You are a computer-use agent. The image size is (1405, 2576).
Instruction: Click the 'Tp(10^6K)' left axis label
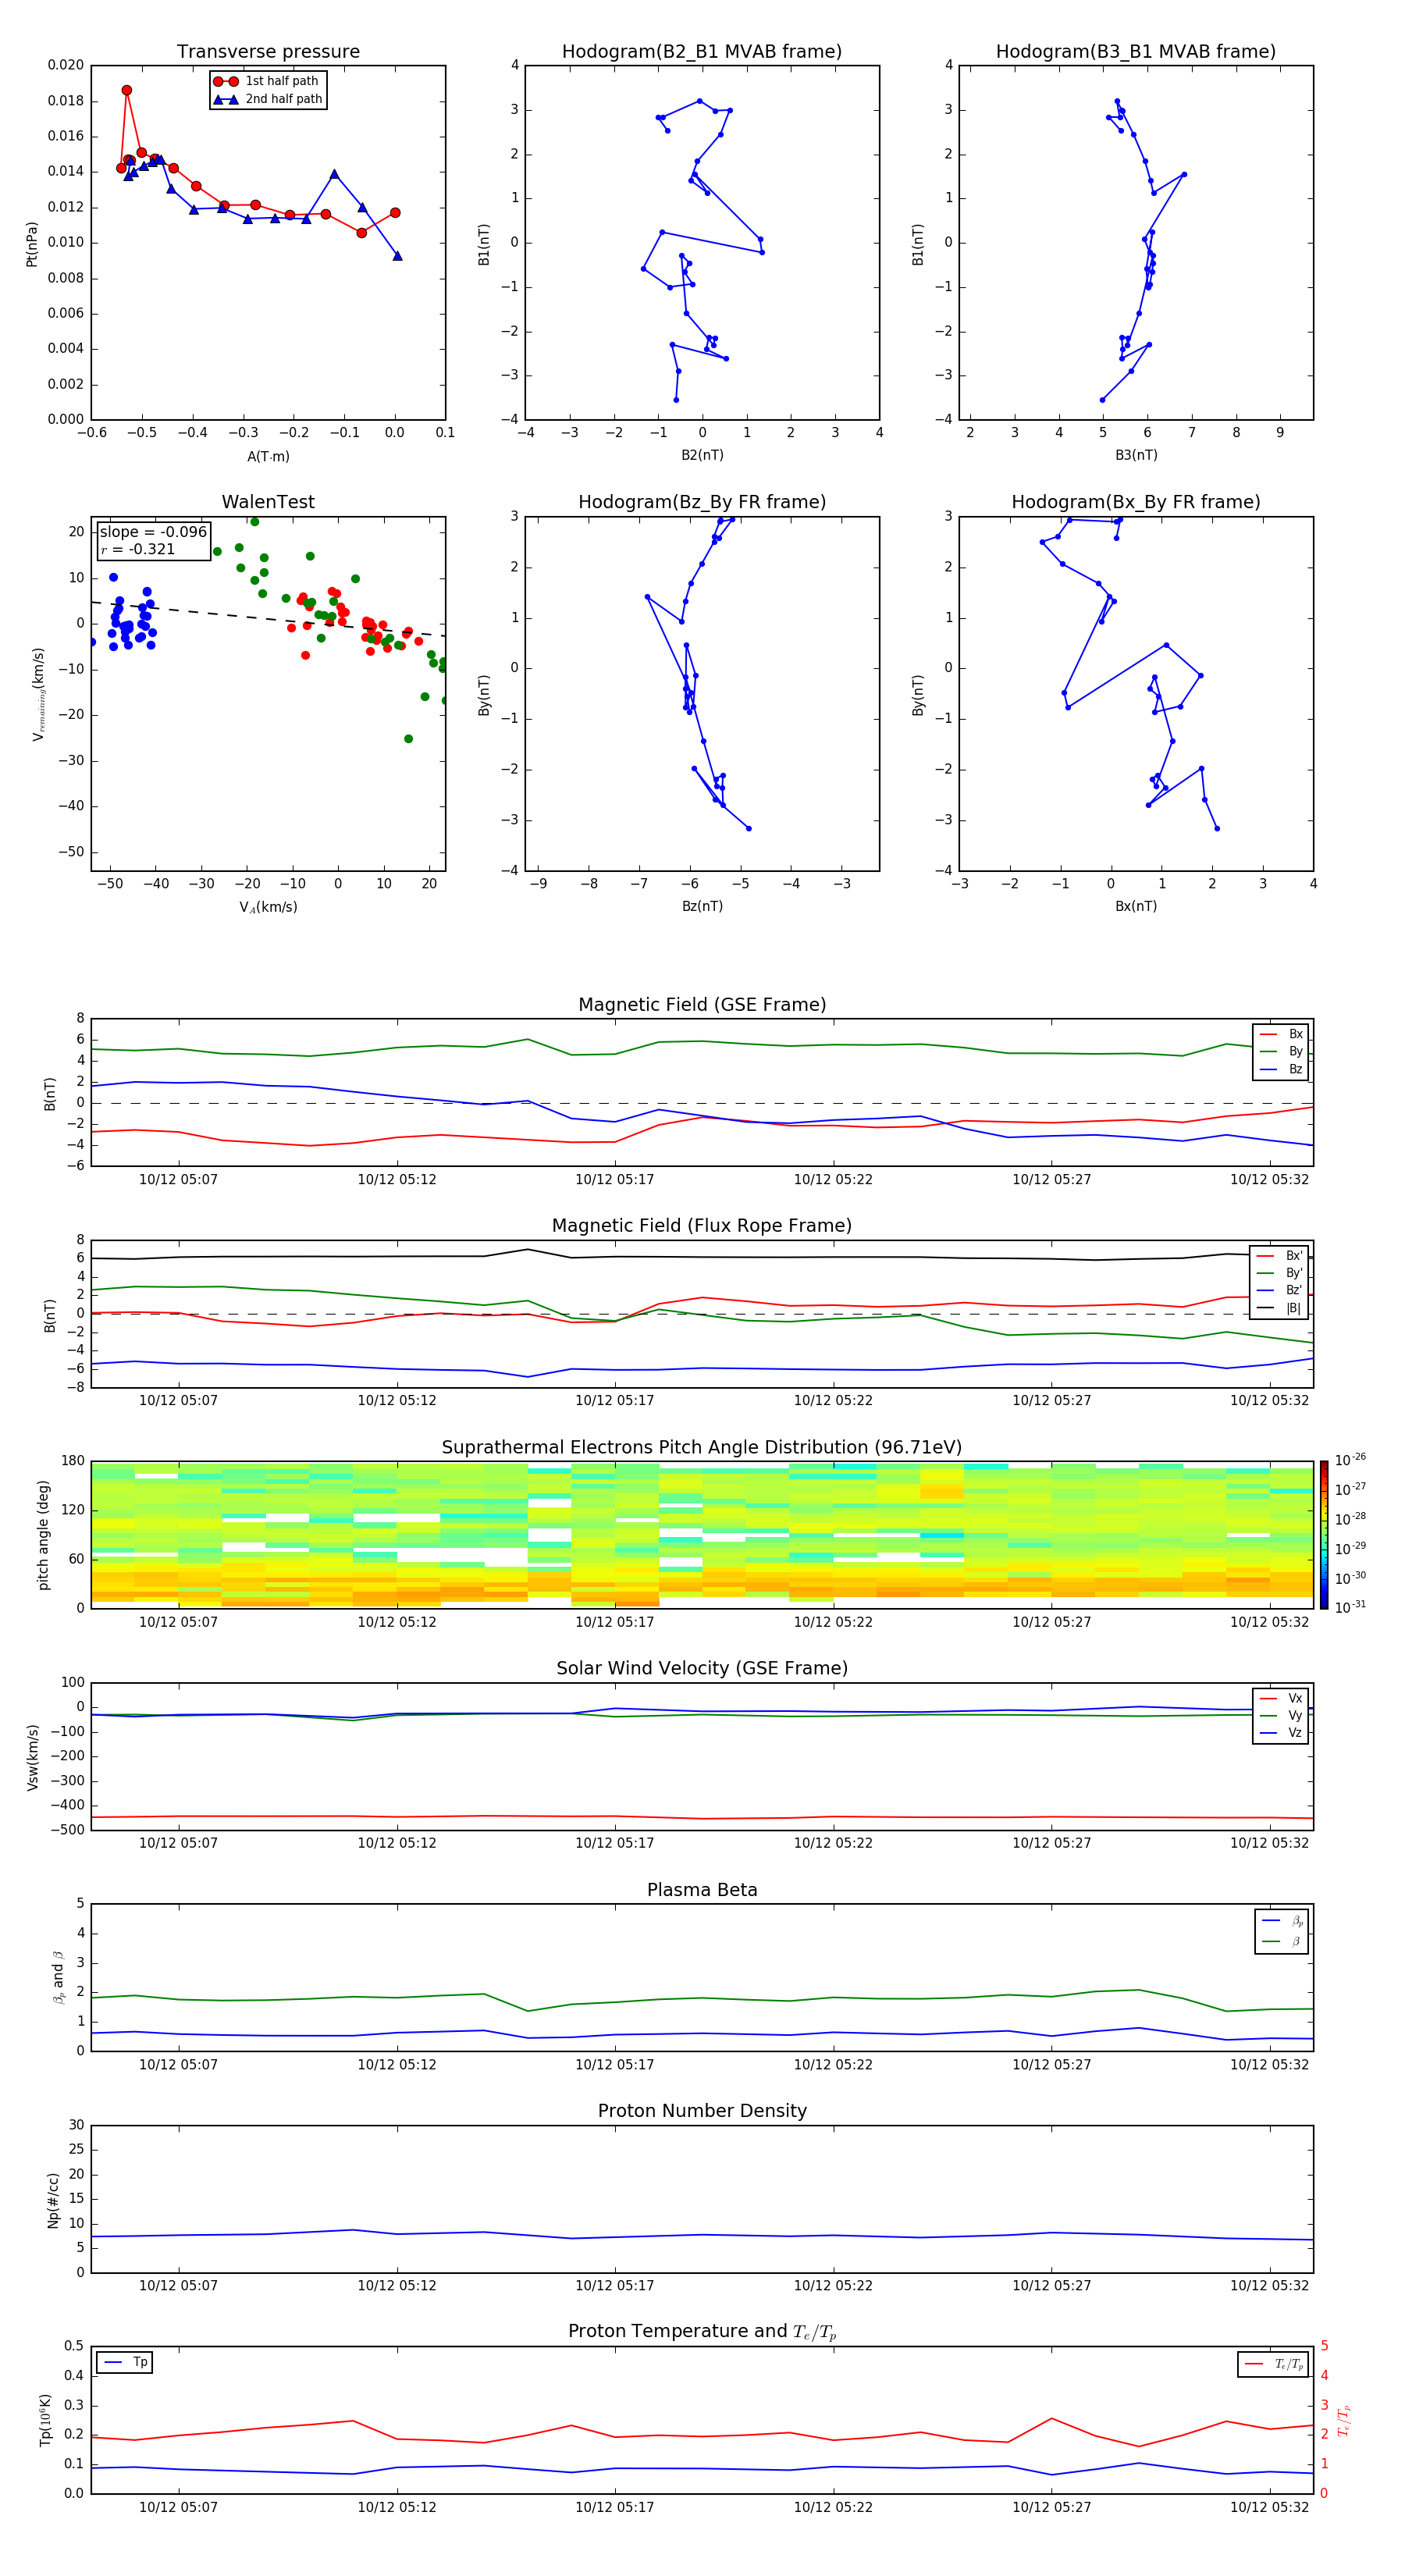[45, 2420]
